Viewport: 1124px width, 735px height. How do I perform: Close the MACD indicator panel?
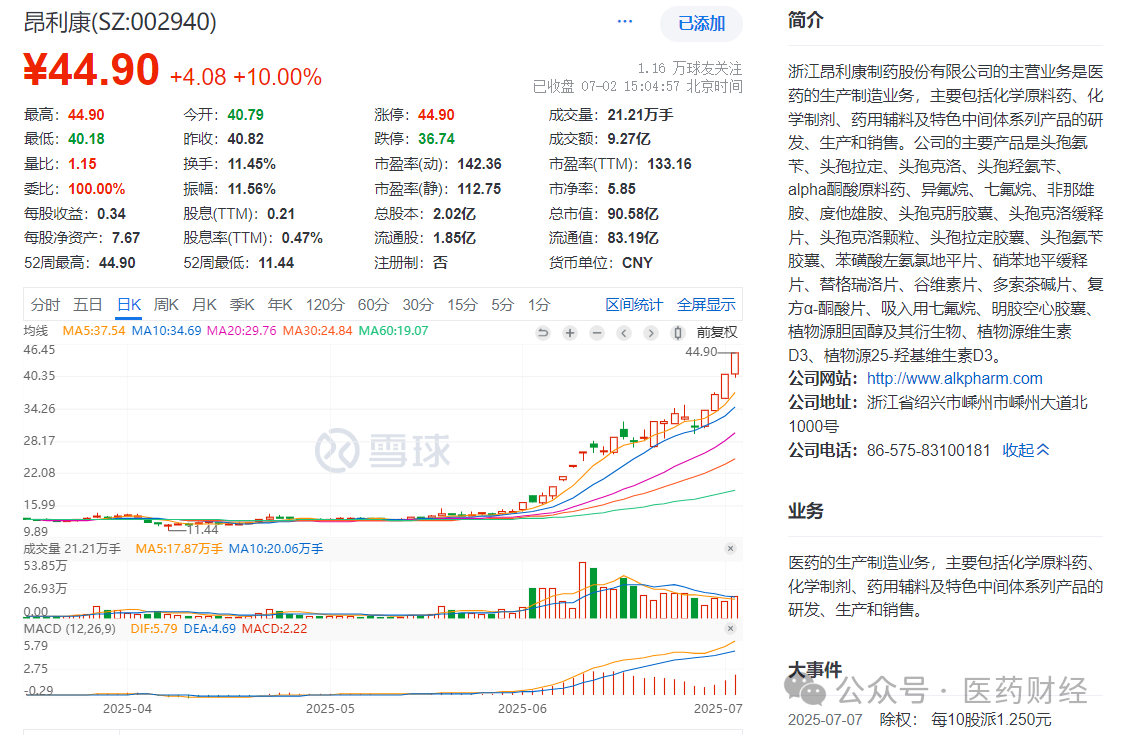coord(730,629)
